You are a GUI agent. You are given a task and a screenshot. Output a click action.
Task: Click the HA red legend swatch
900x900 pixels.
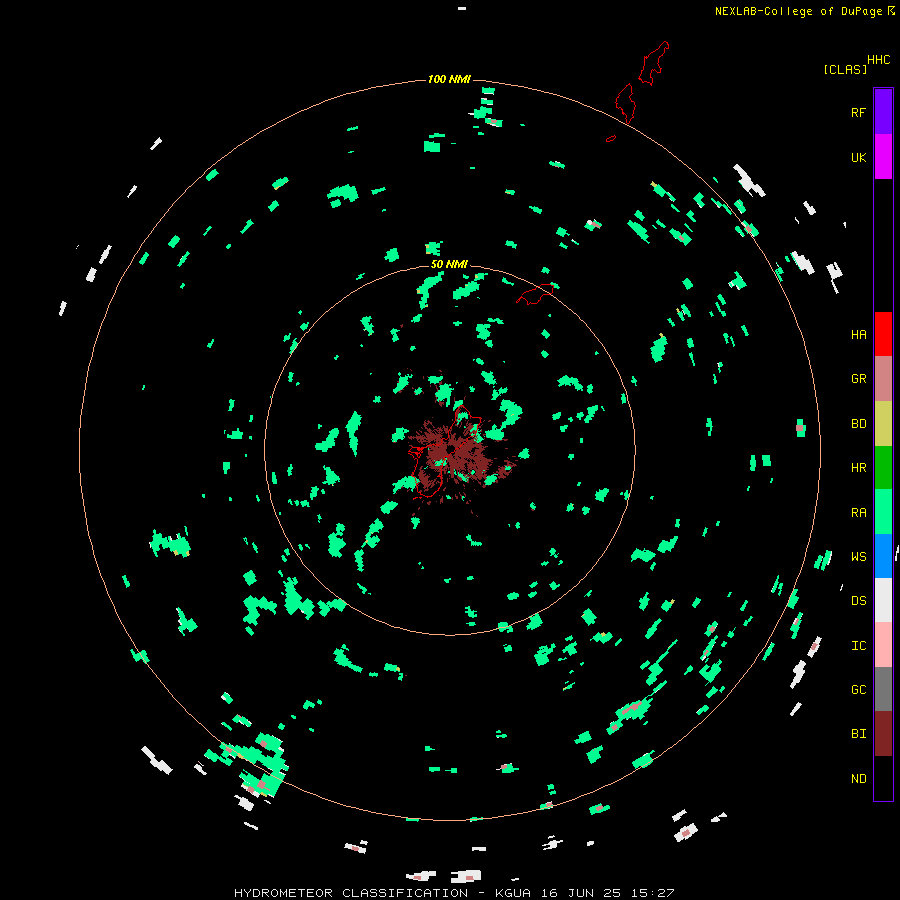883,334
